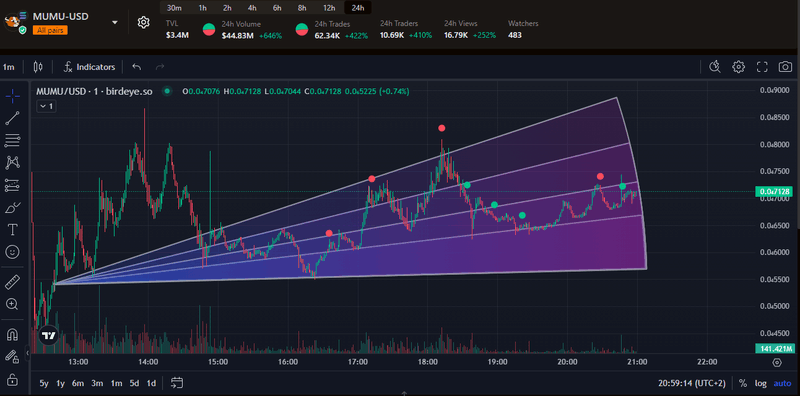Select the 6h stats timeframe

(277, 8)
